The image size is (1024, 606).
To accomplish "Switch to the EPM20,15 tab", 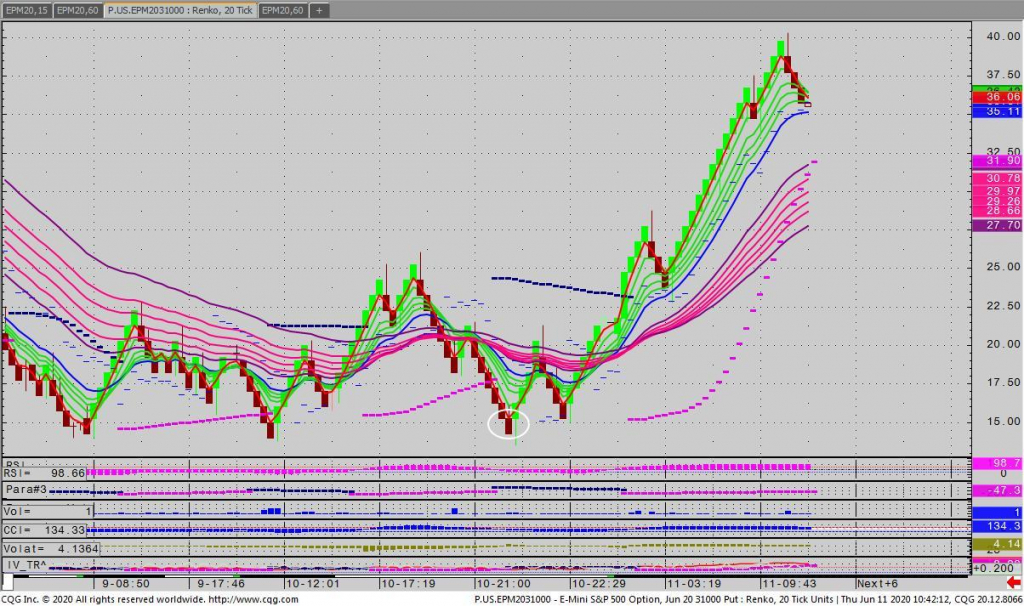I will coord(26,10).
